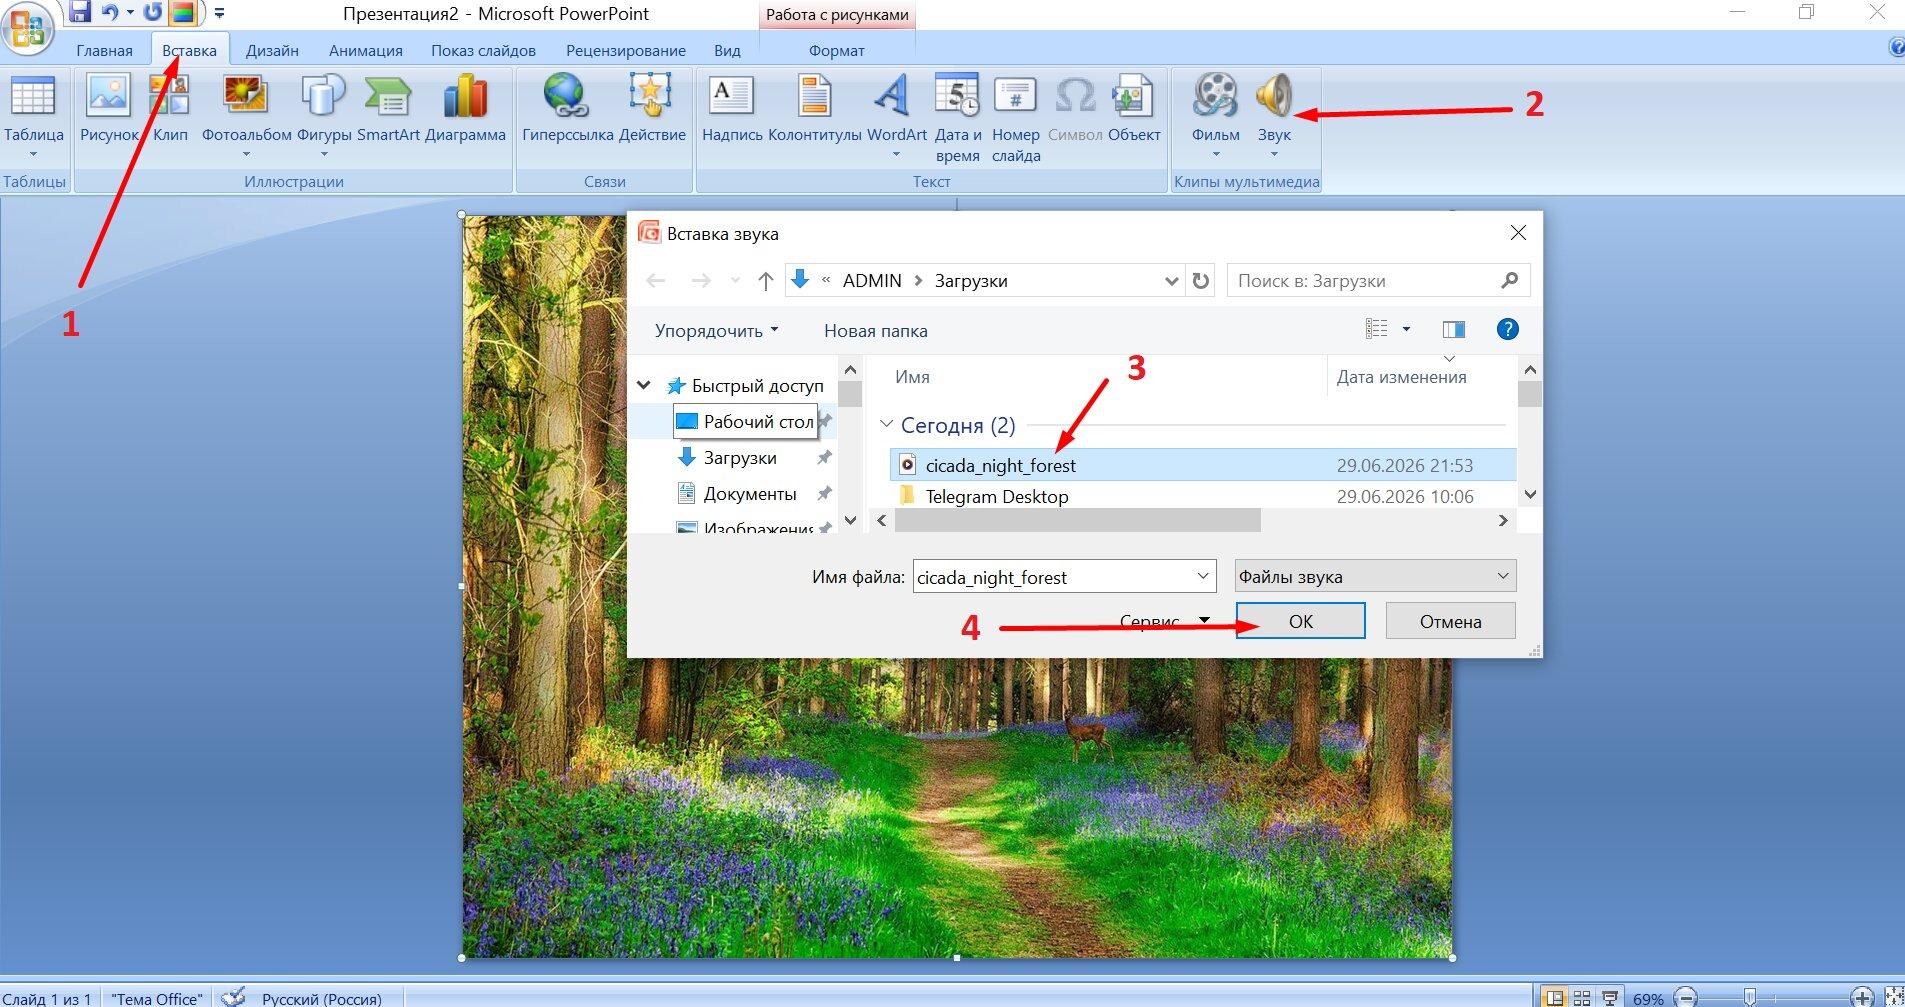Open the Имя файла combo box dropdown
The image size is (1905, 1007).
[1203, 577]
